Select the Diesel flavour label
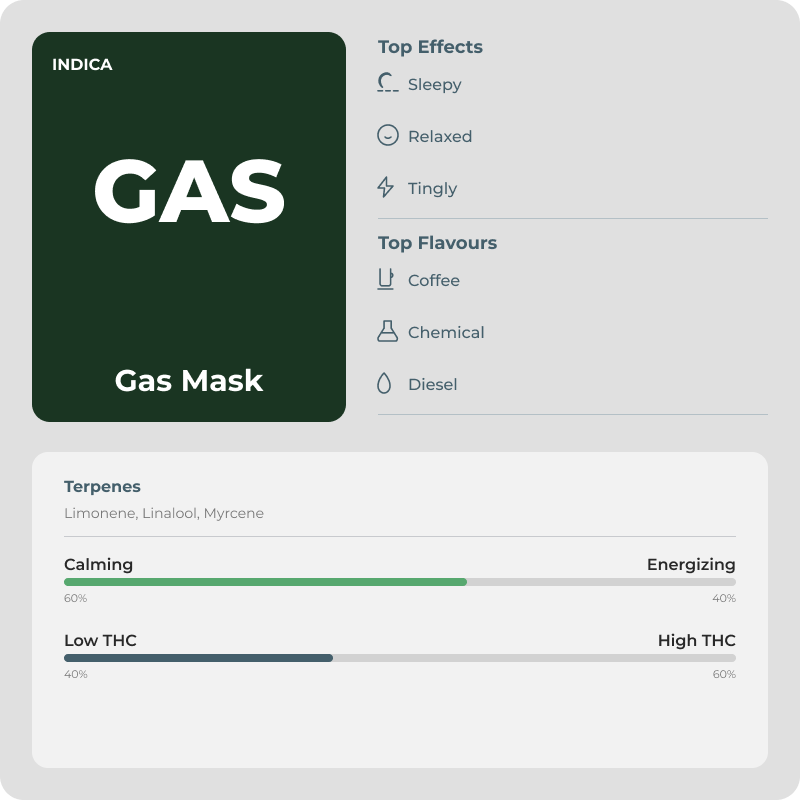Viewport: 800px width, 800px height. click(x=432, y=385)
